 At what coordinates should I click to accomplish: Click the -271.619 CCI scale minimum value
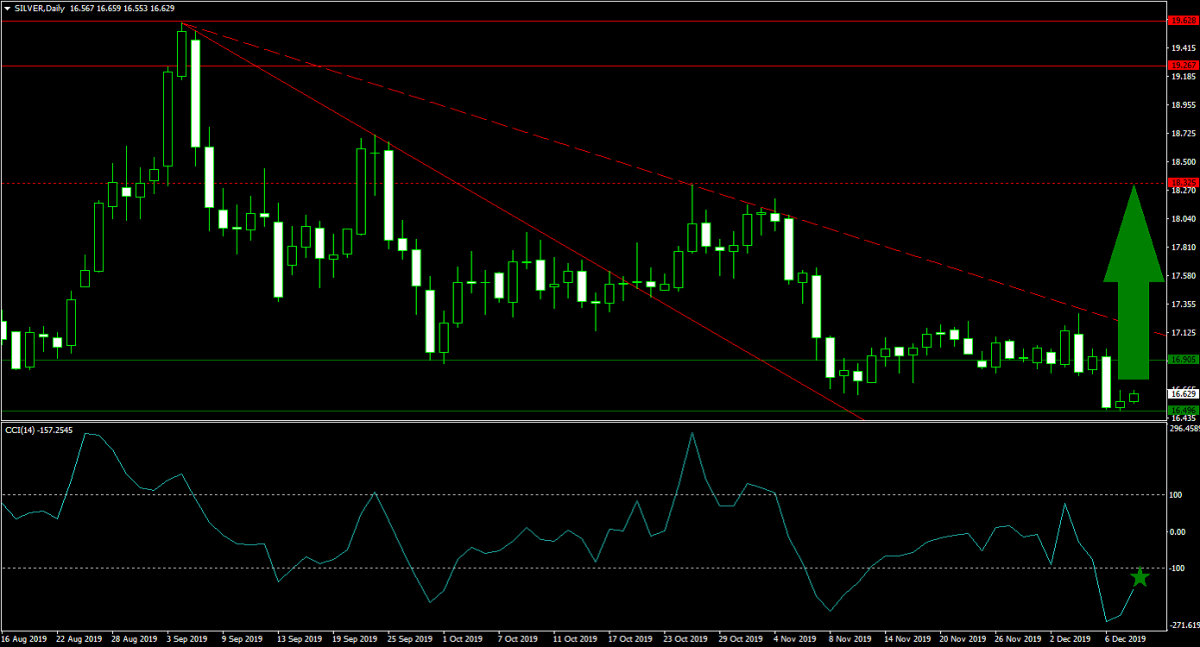[x=1184, y=623]
